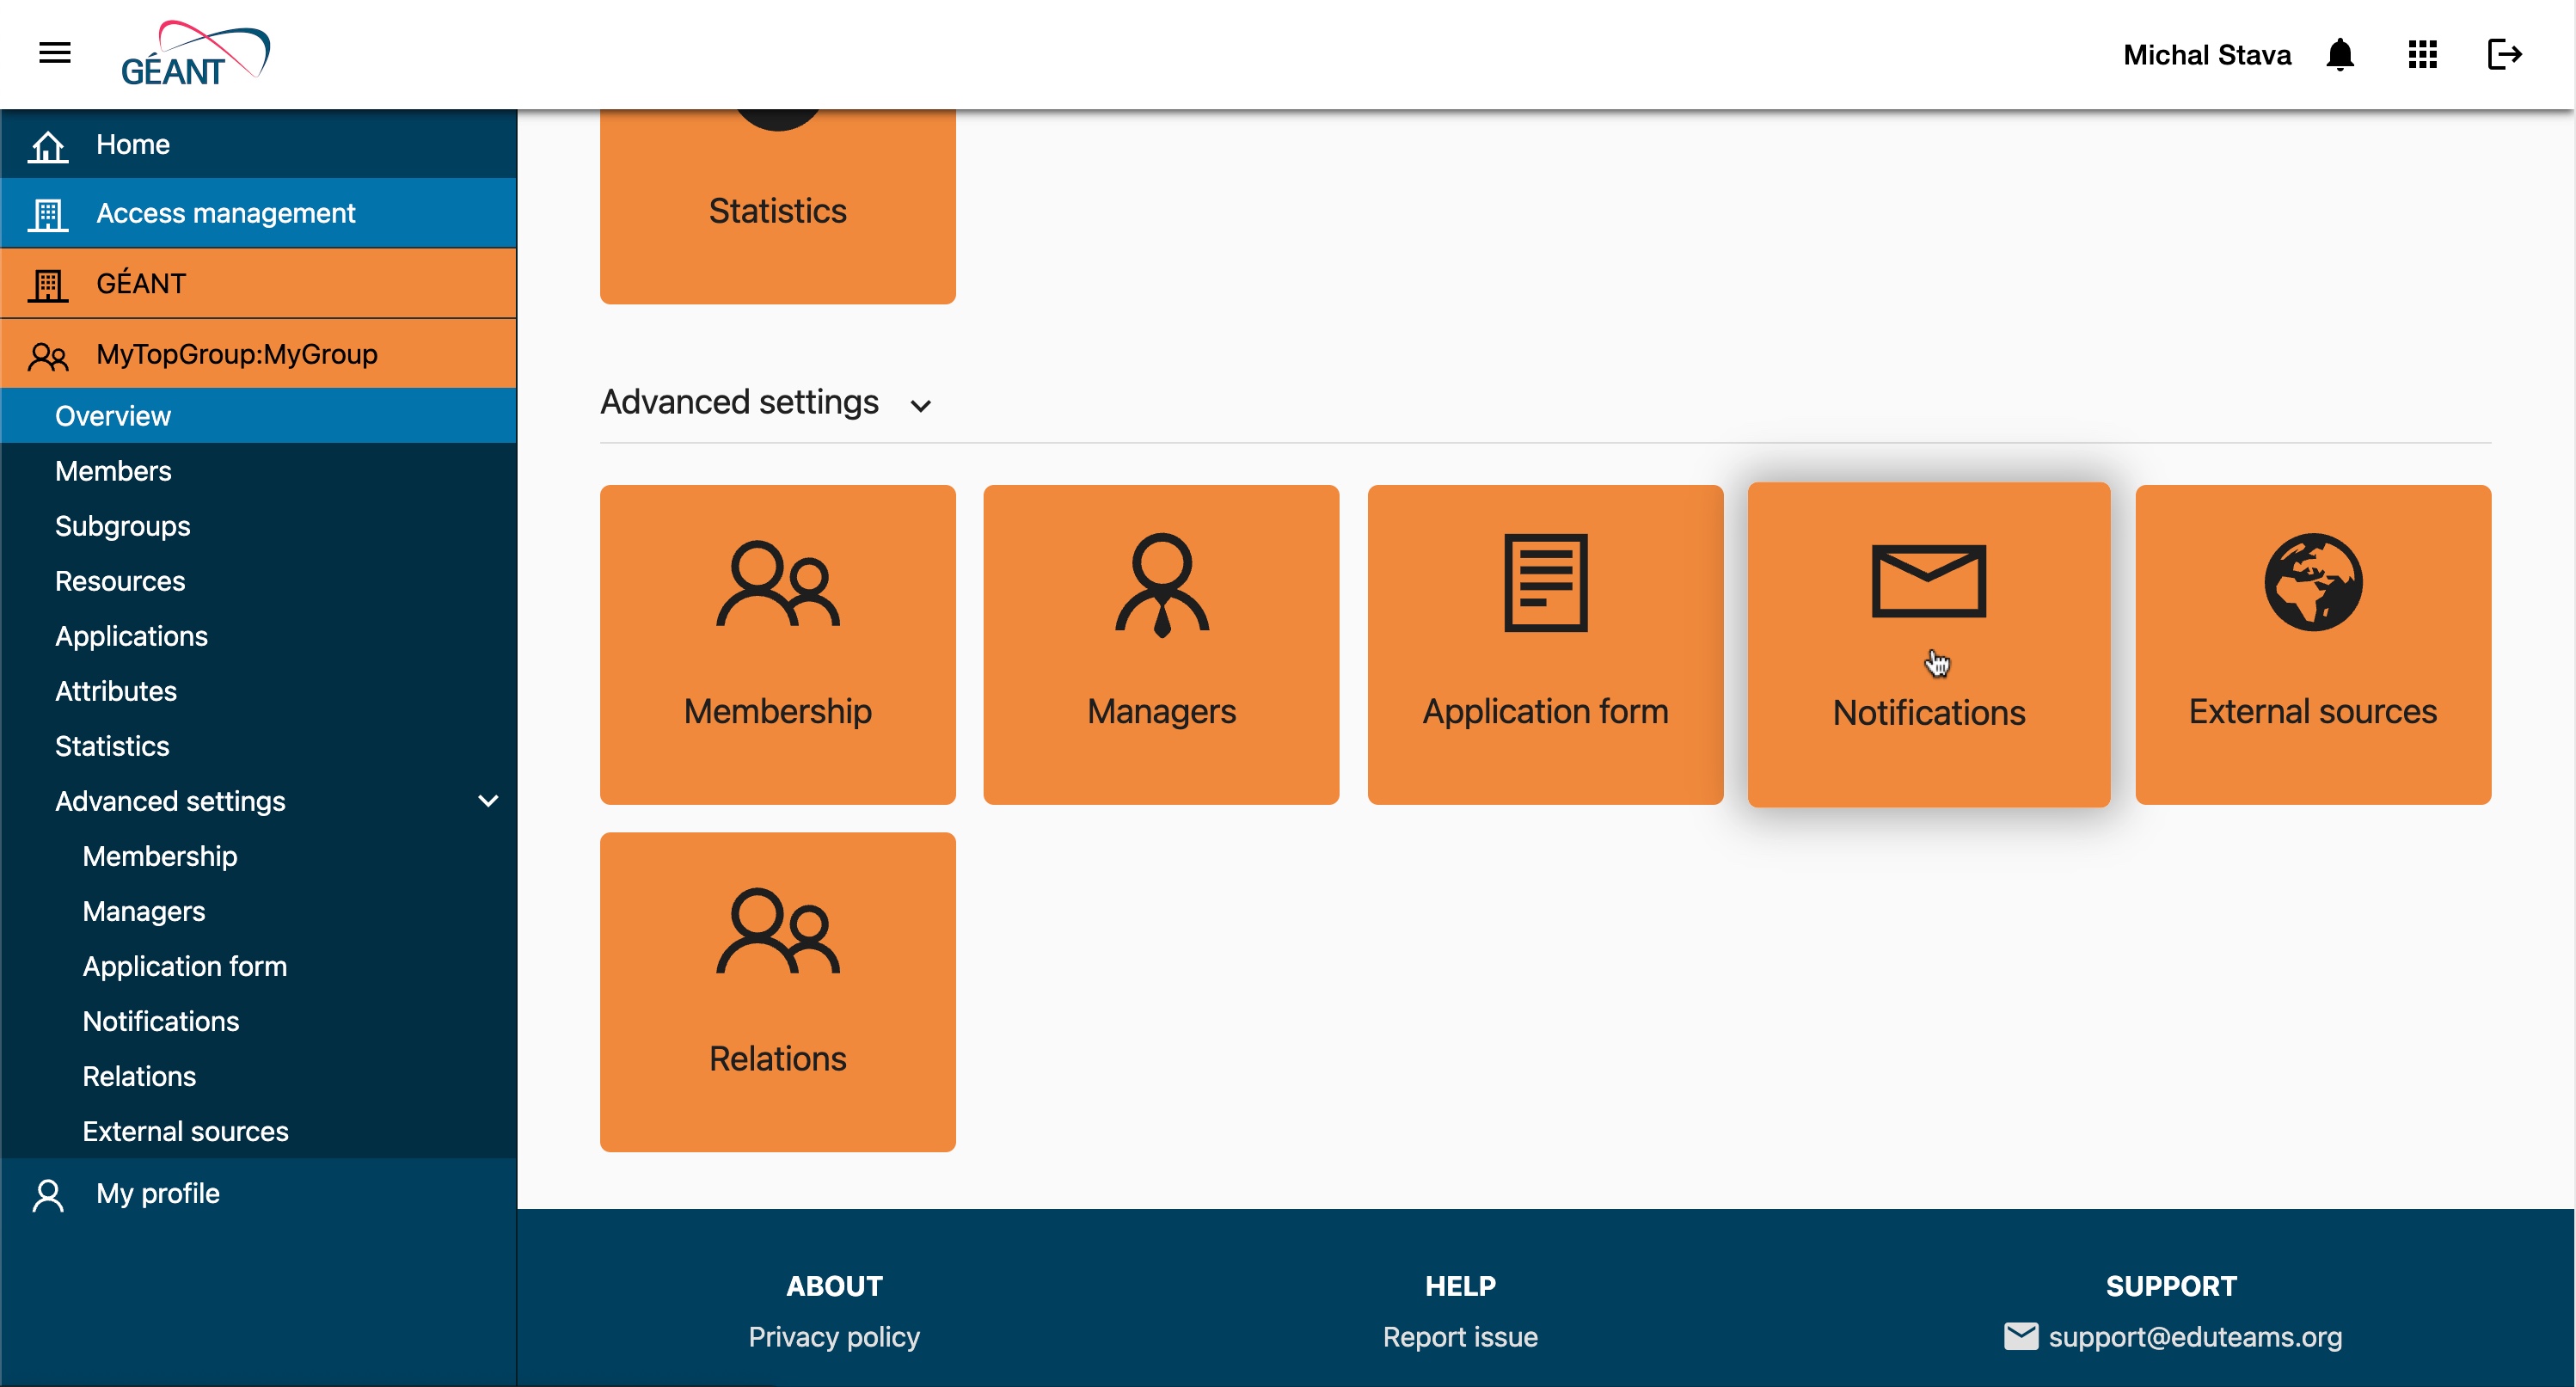Click the GÉANT logo
The width and height of the screenshot is (2576, 1387).
pyautogui.click(x=196, y=54)
